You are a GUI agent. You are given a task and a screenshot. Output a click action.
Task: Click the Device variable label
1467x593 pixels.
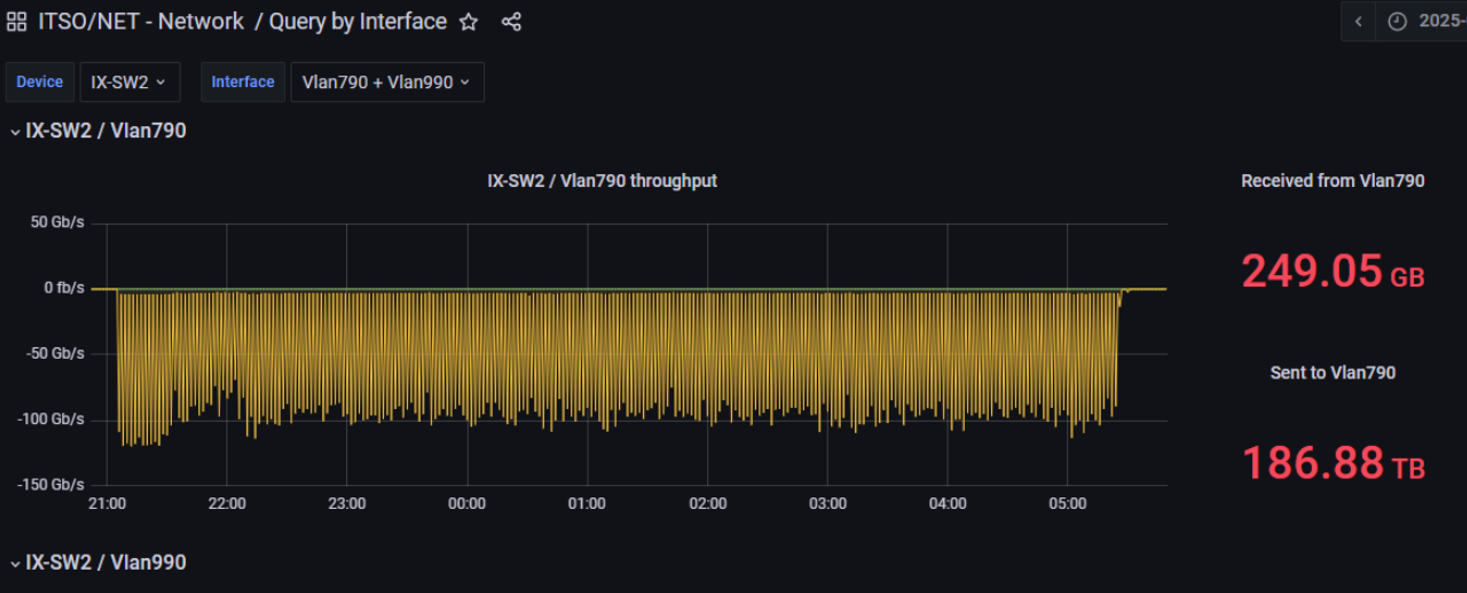pyautogui.click(x=40, y=82)
